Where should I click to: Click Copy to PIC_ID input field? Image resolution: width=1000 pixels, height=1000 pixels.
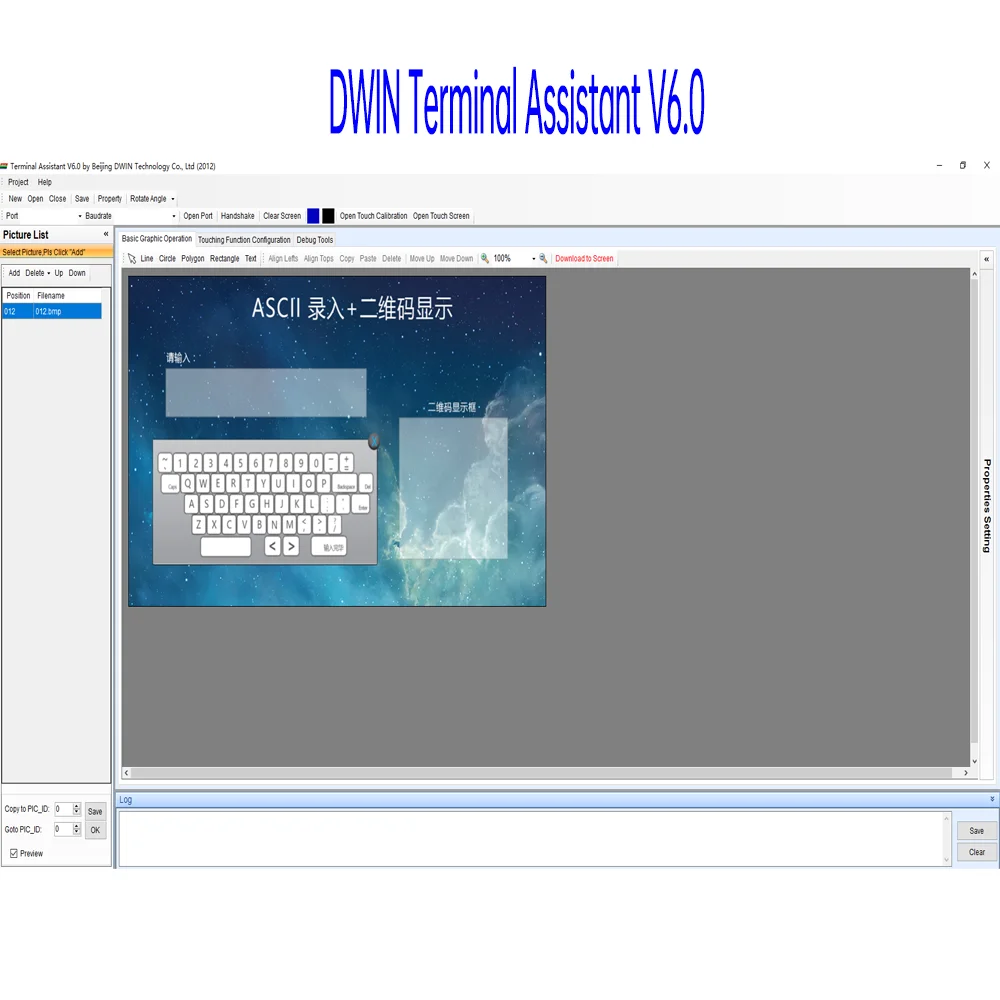(62, 809)
